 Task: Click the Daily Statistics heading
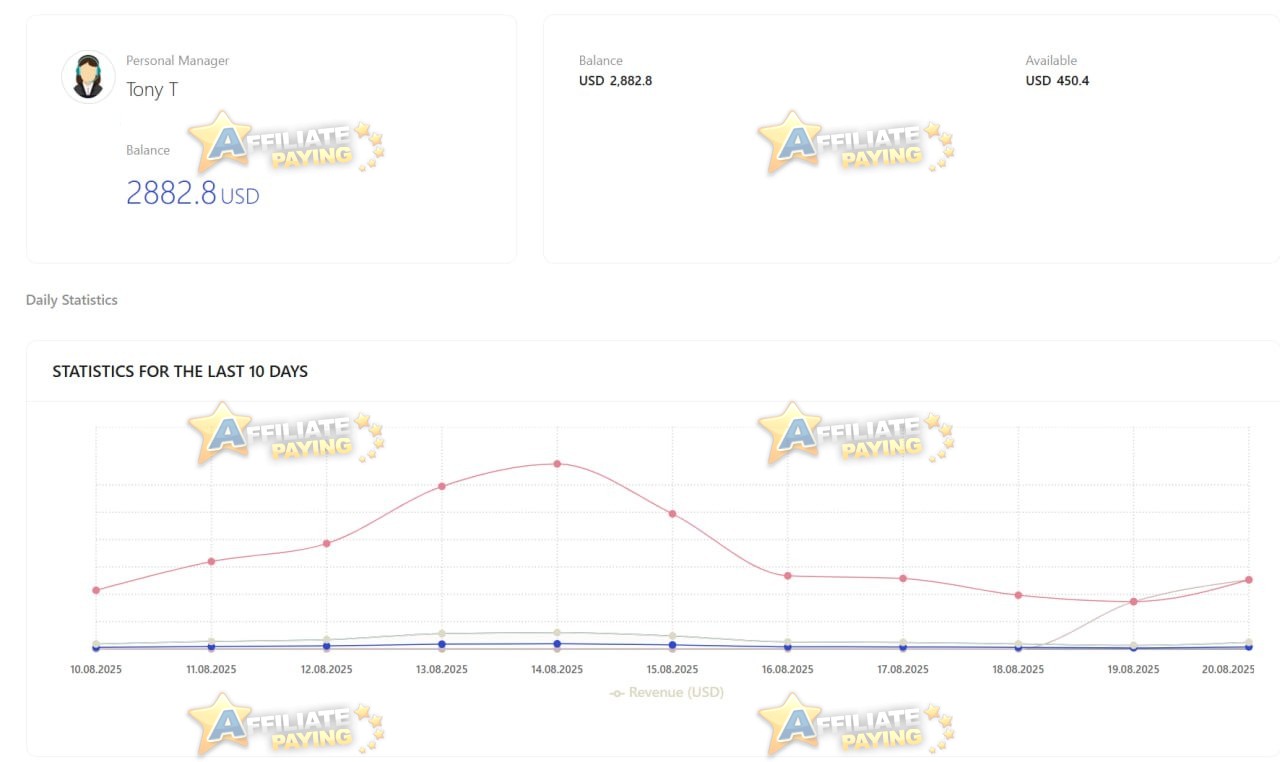[72, 300]
